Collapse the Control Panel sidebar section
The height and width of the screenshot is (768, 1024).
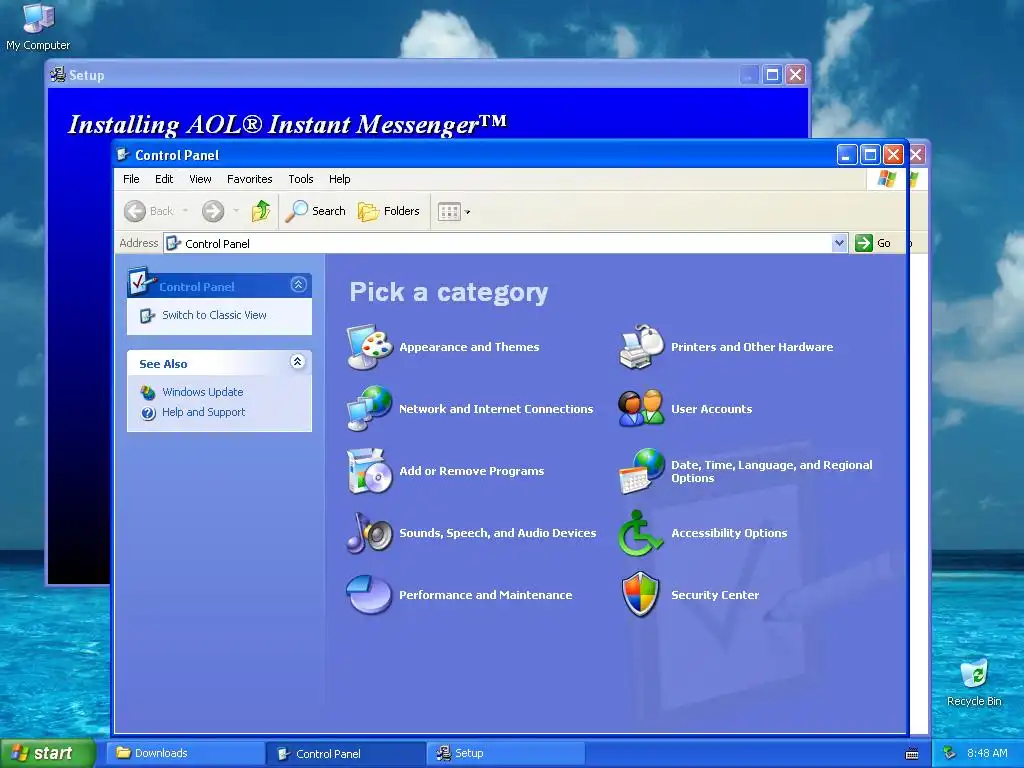pos(298,285)
